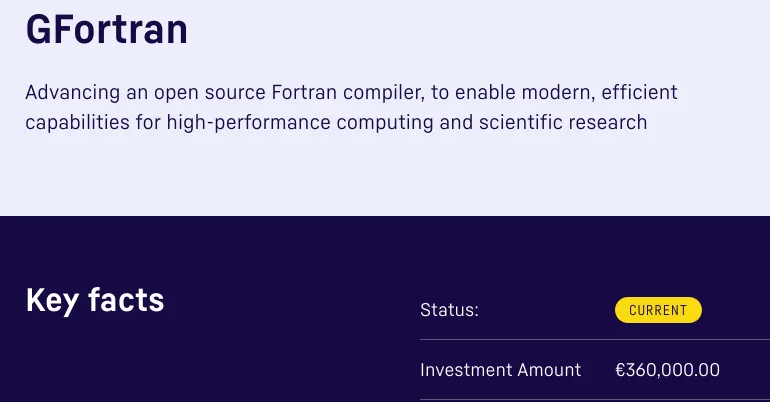Select the €360,000.00 investment value
This screenshot has width=770, height=402.
click(668, 370)
